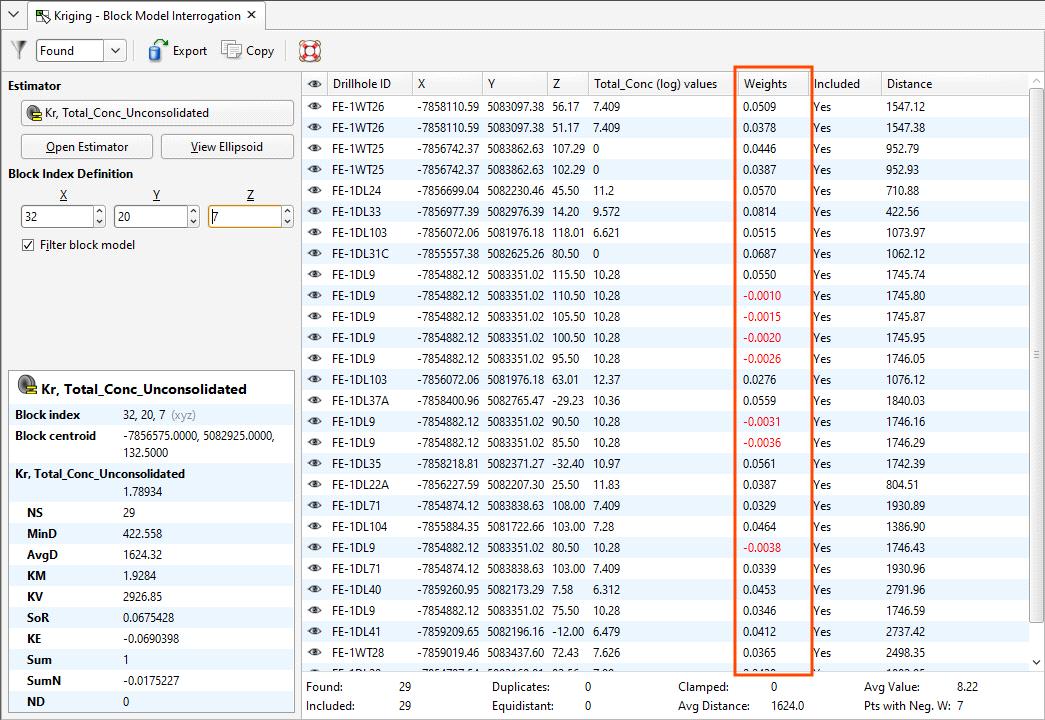1045x720 pixels.
Task: Toggle visibility of FE-1DL31C row
Action: (x=315, y=253)
